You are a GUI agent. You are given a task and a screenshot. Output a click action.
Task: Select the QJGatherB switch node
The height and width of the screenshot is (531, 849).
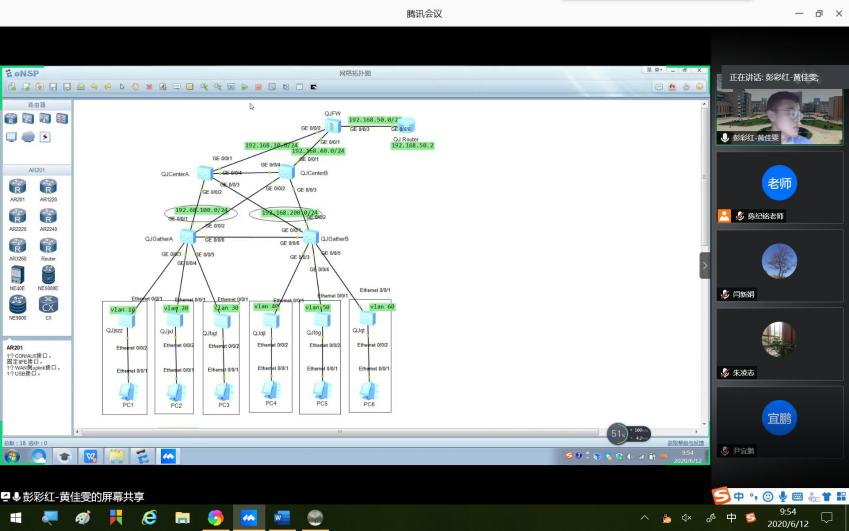point(311,237)
